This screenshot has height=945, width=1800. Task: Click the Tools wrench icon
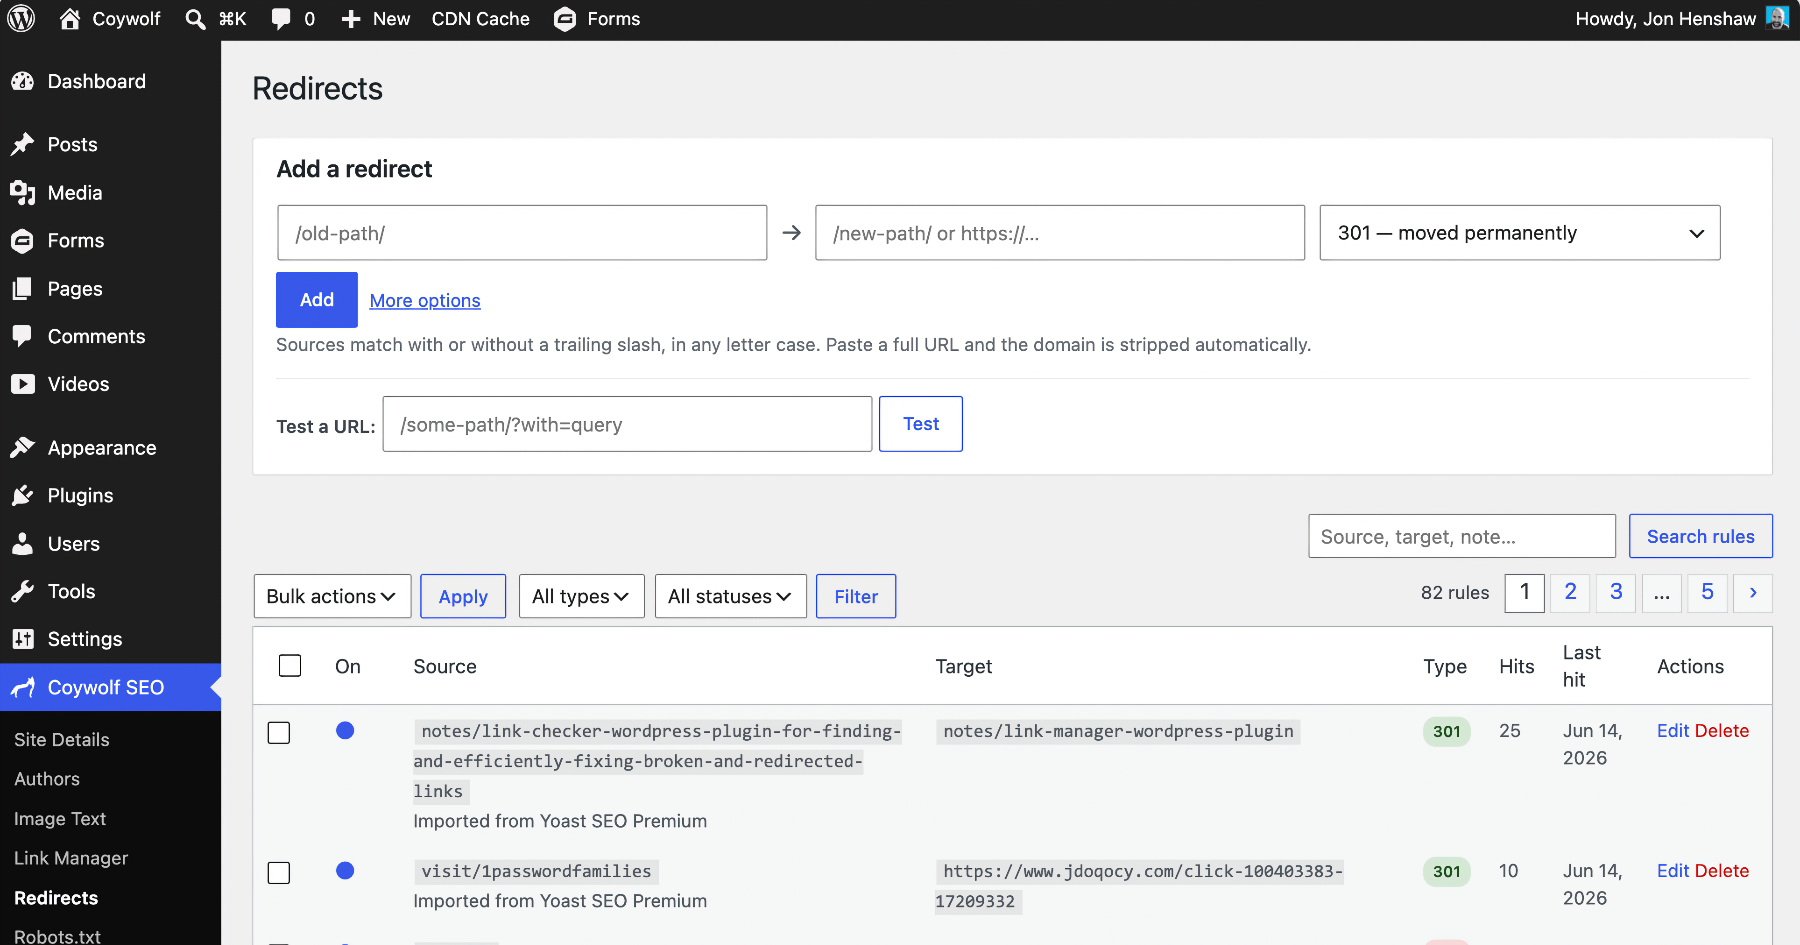23,591
